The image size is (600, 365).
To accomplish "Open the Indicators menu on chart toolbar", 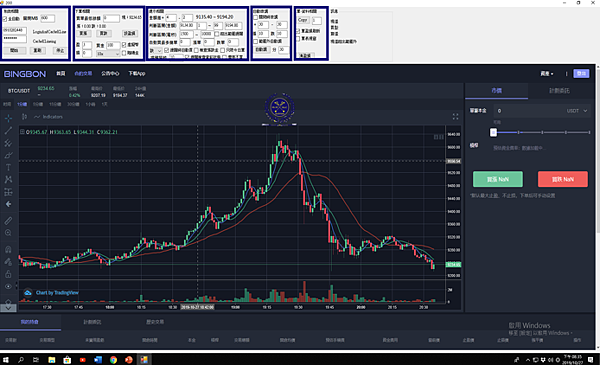I will (x=49, y=117).
